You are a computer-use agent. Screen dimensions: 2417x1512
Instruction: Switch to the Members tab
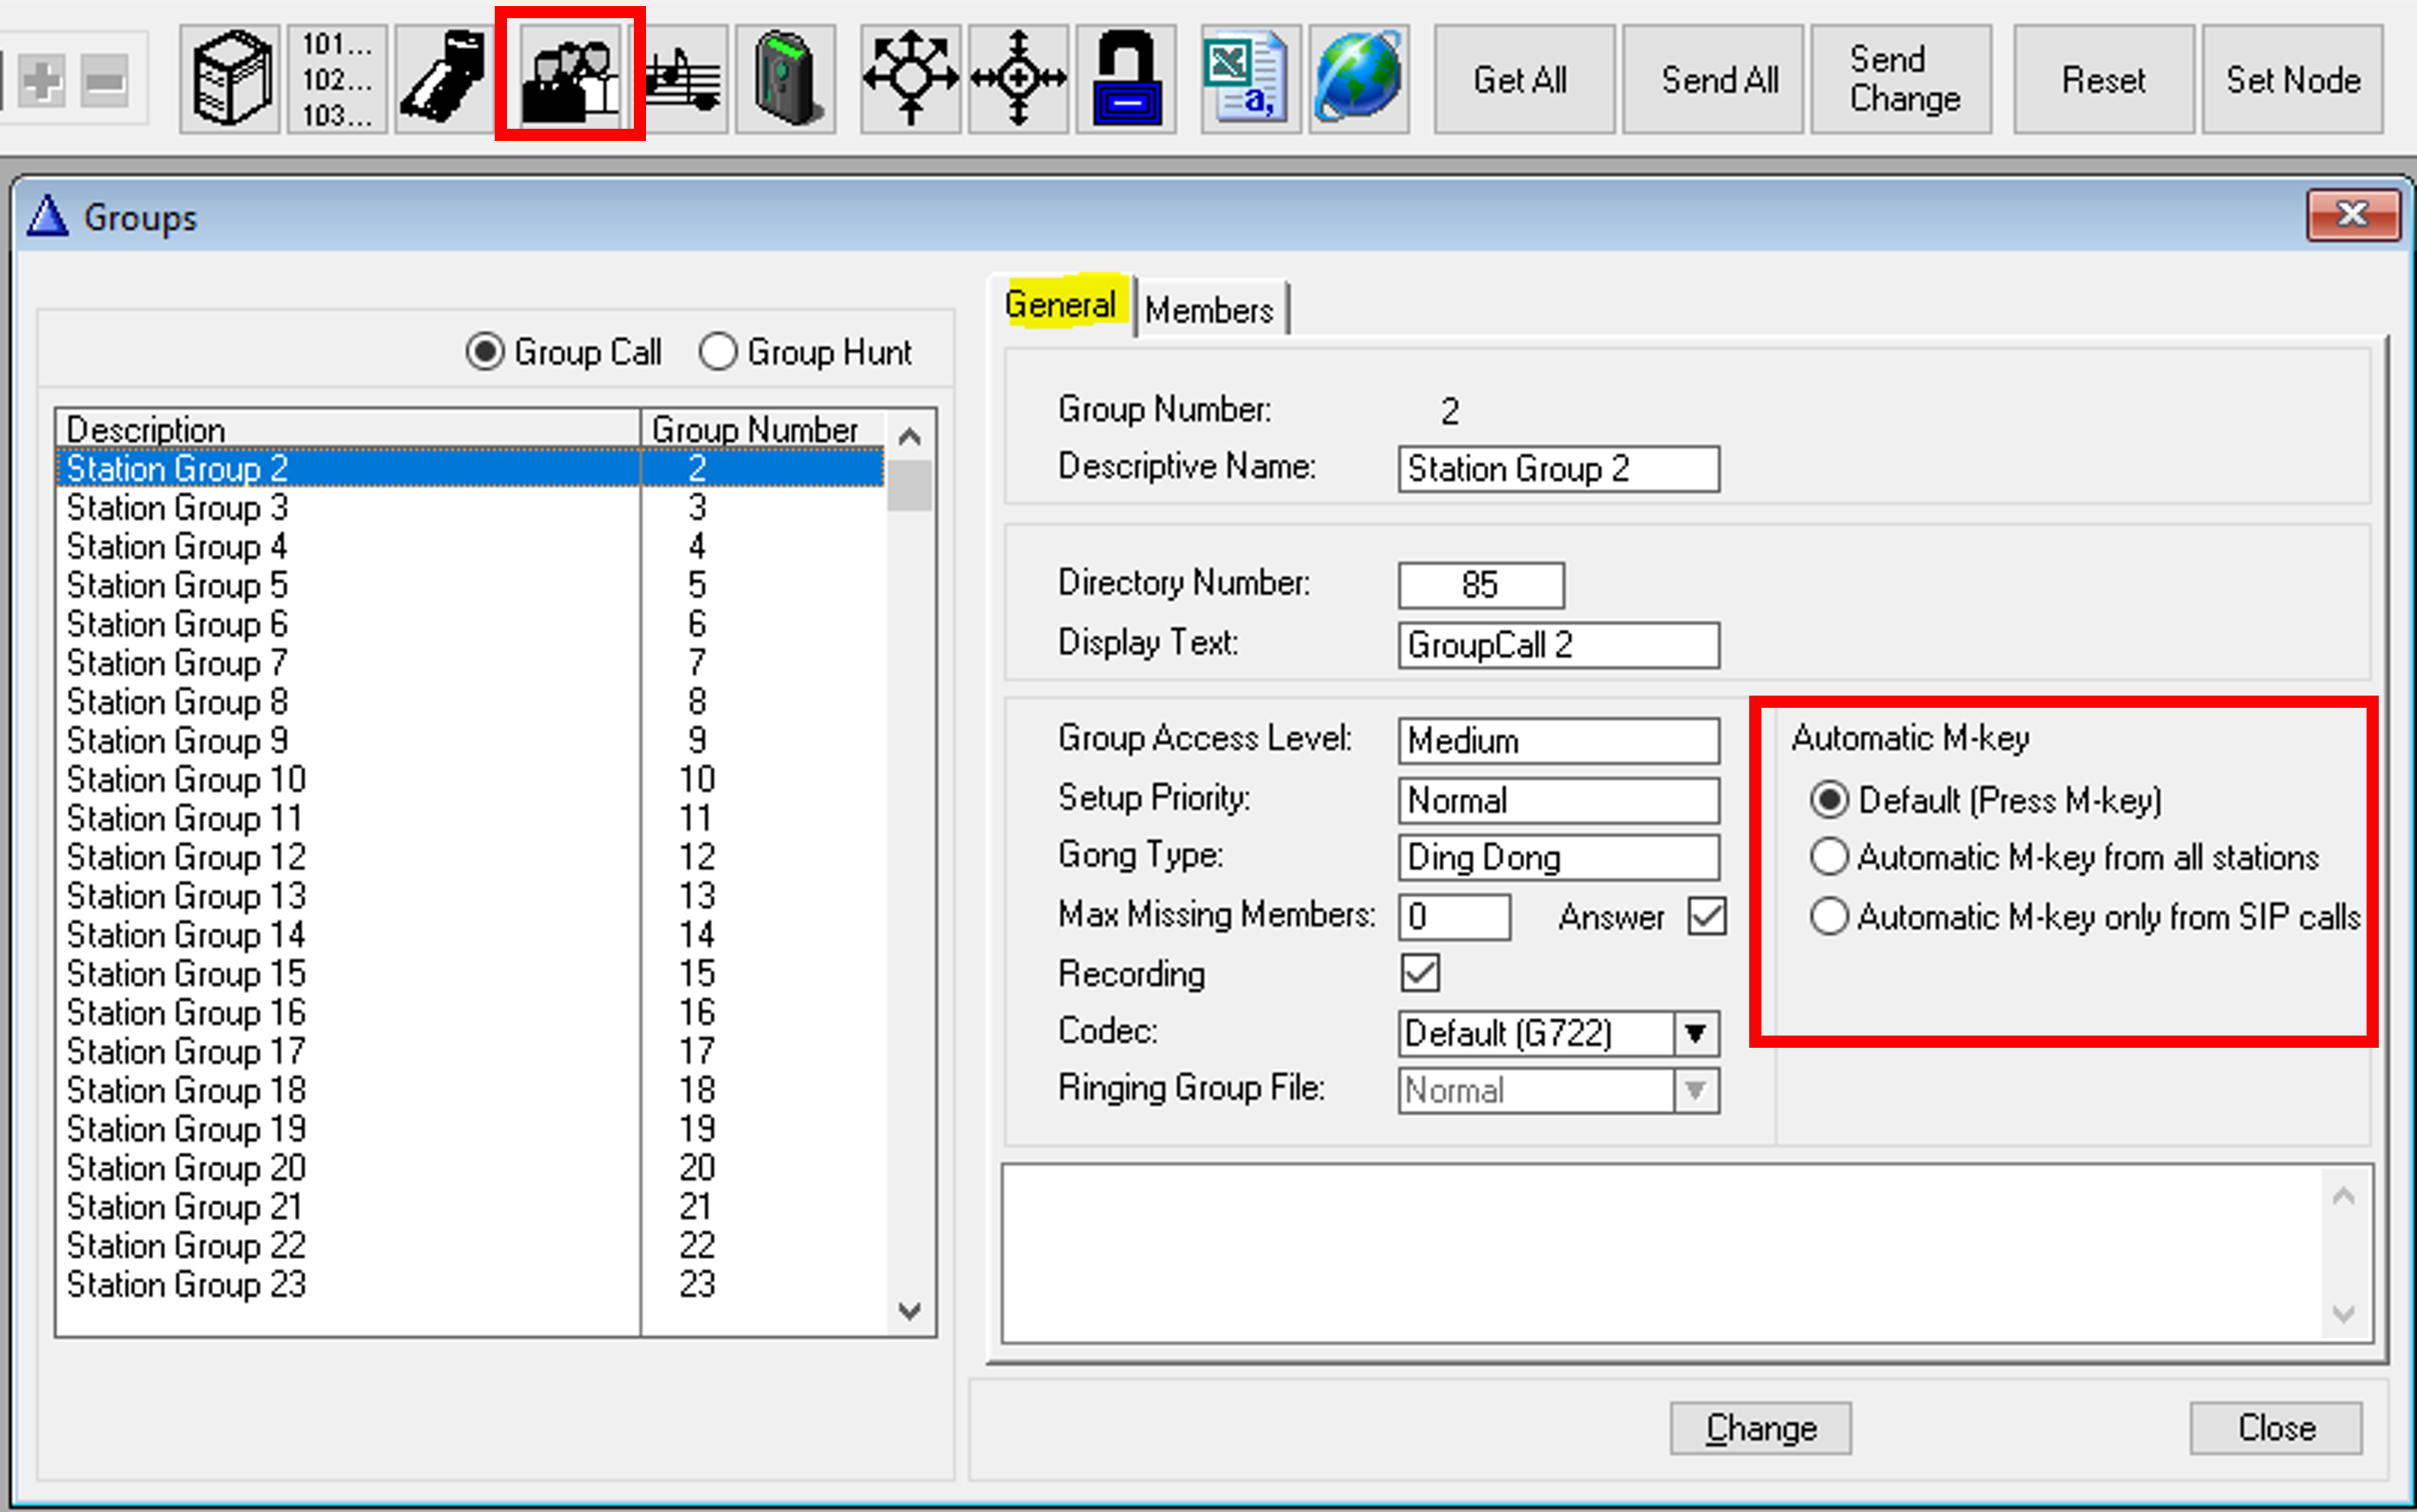[1209, 310]
